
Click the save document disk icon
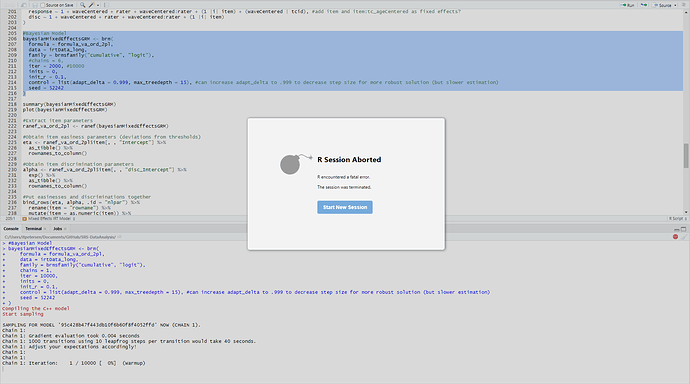point(34,5)
